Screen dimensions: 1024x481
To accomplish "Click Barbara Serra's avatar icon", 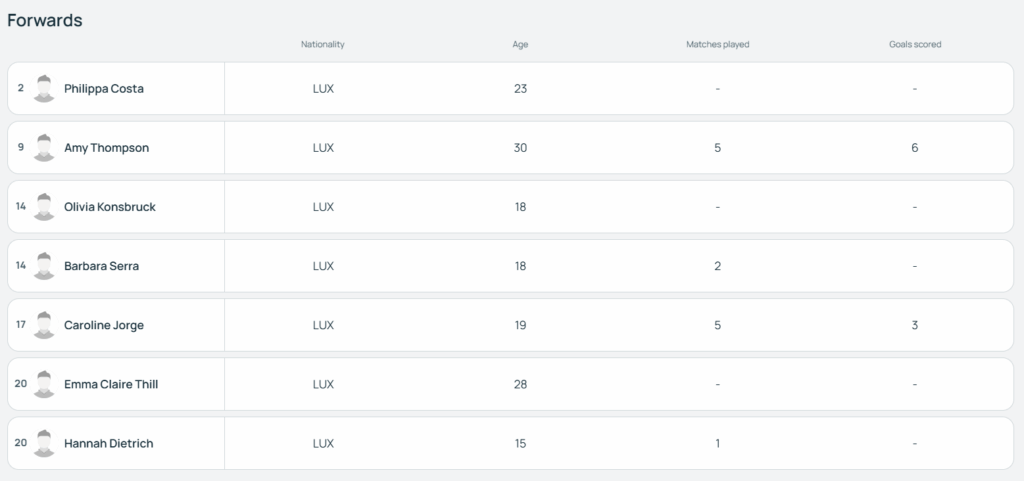I will pos(44,266).
